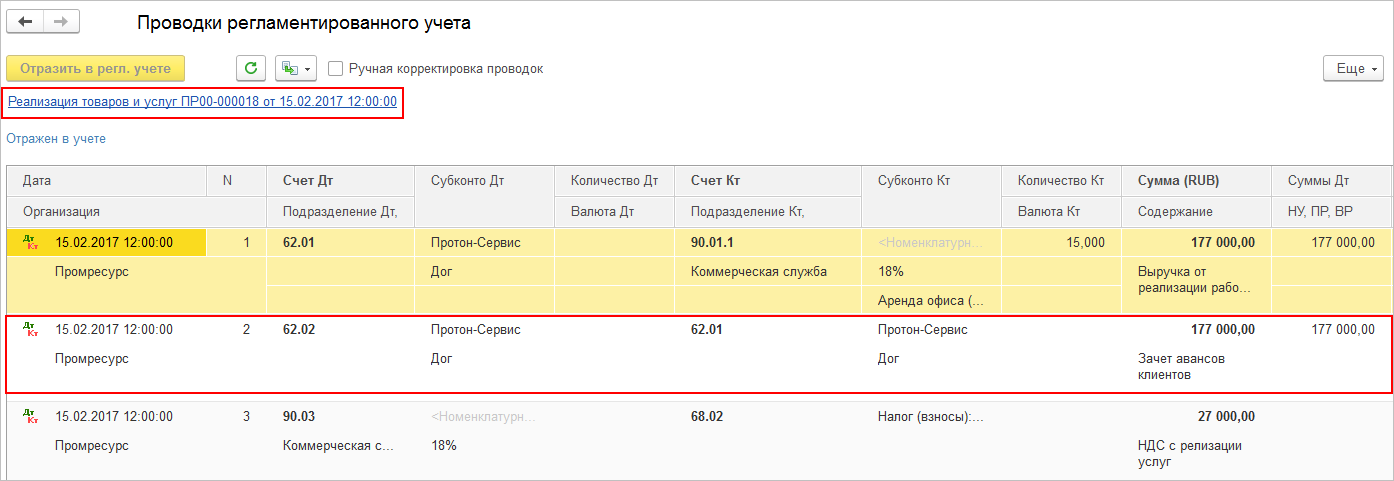
Task: Click the Отражен в учете status label
Action: pyautogui.click(x=56, y=139)
